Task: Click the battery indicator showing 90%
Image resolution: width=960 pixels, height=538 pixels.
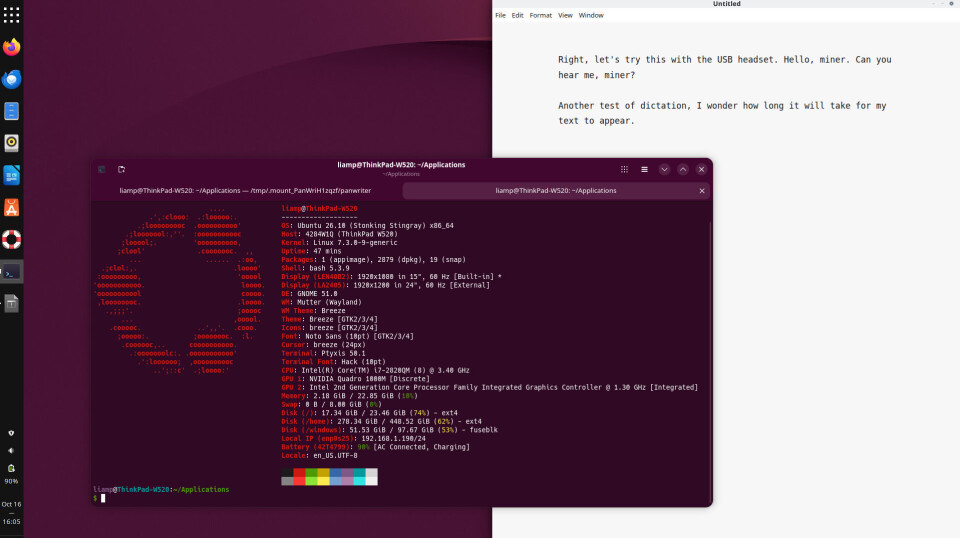Action: pos(11,473)
